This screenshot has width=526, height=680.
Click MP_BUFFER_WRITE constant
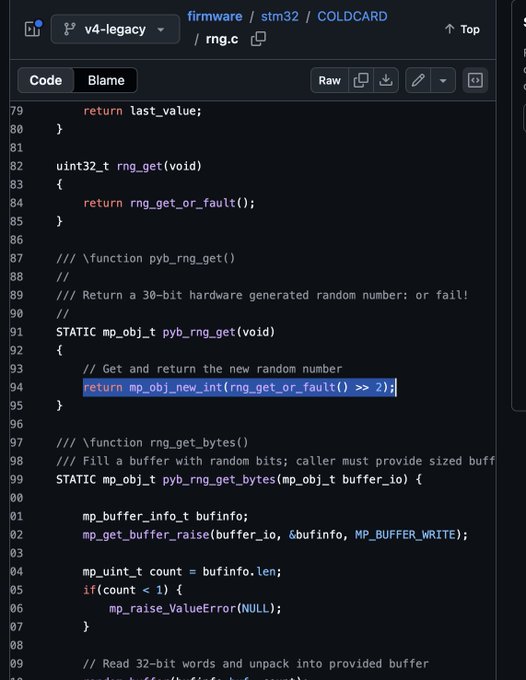point(405,534)
